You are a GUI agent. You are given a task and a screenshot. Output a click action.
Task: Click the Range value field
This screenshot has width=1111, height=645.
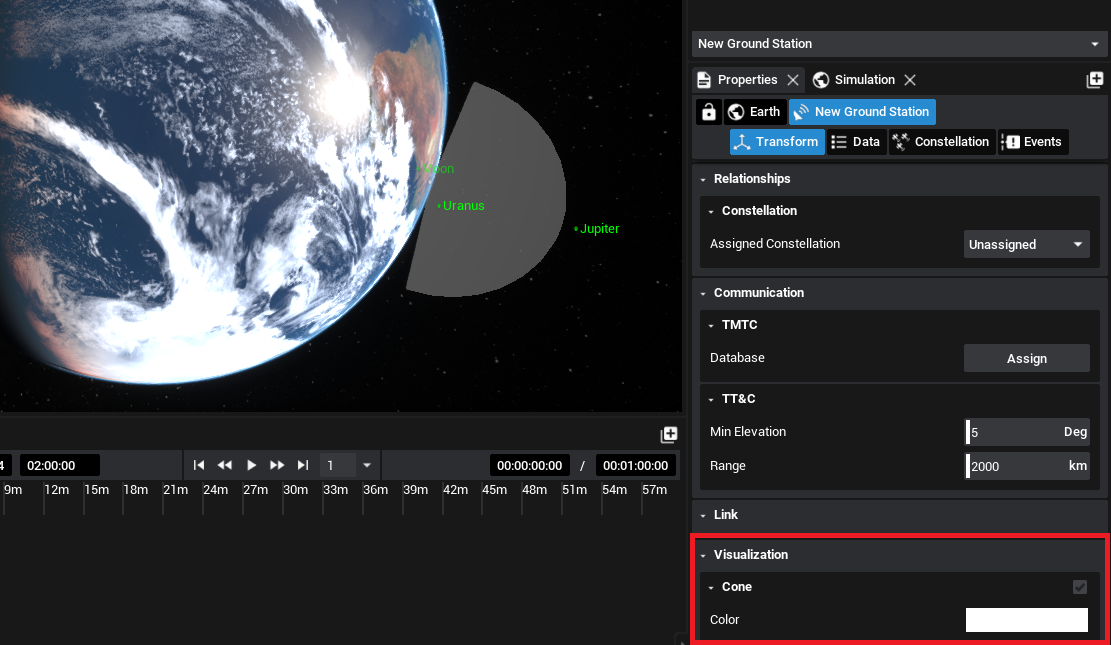point(1027,466)
